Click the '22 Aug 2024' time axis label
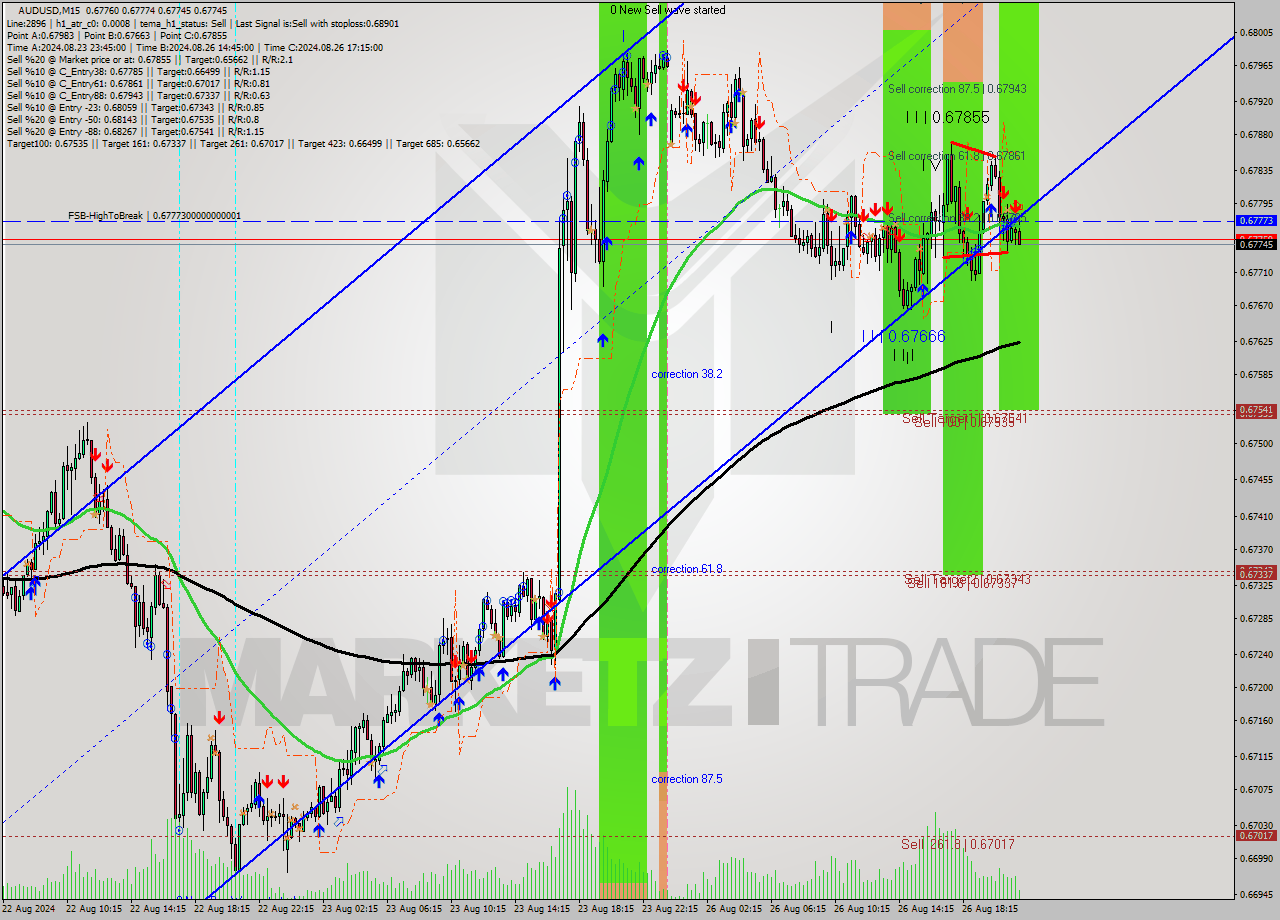Viewport: 1280px width, 920px height. pos(29,910)
